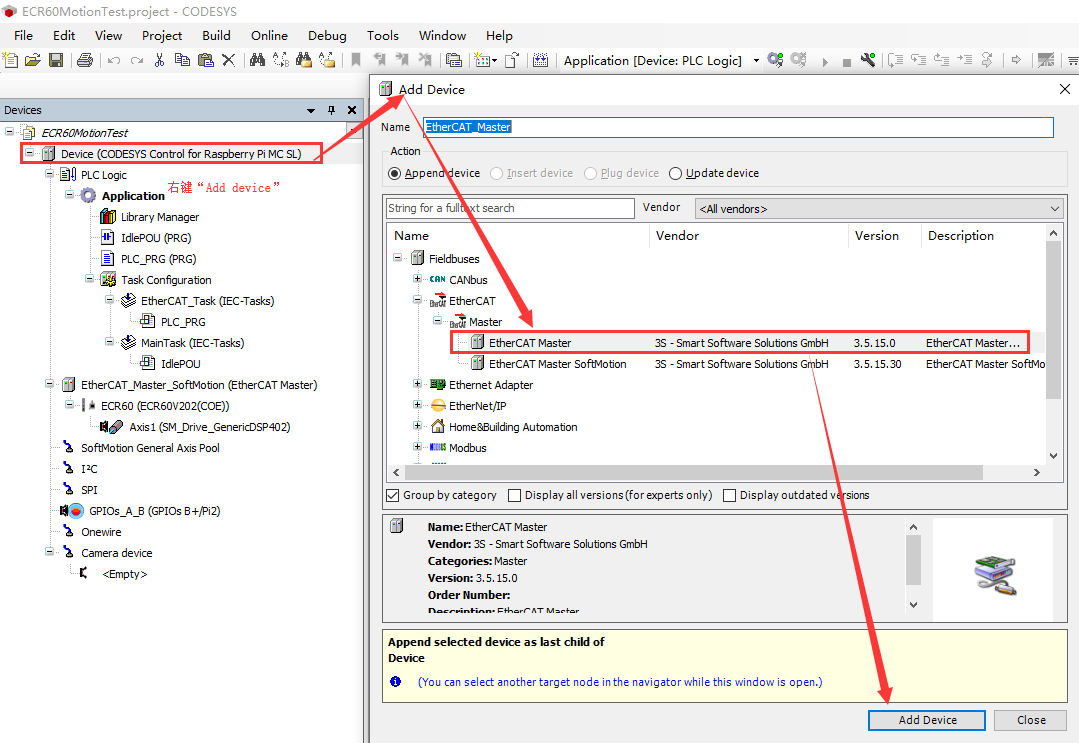The image size is (1079, 743).
Task: Click the Close button in dialog
Action: (1031, 720)
